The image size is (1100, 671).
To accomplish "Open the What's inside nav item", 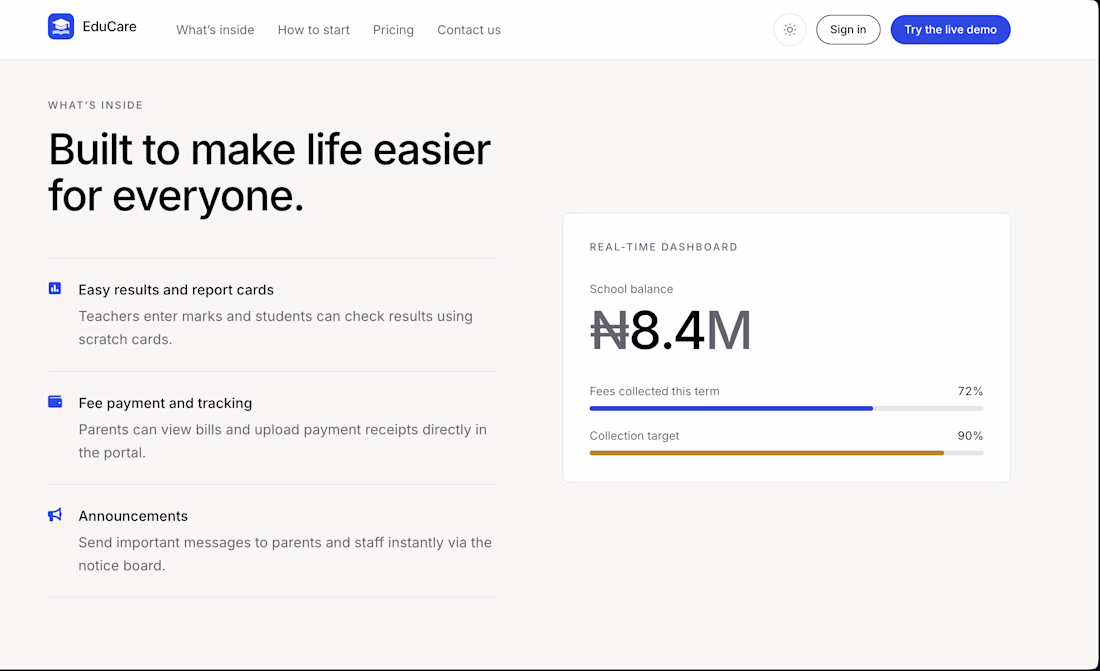I will pos(215,29).
